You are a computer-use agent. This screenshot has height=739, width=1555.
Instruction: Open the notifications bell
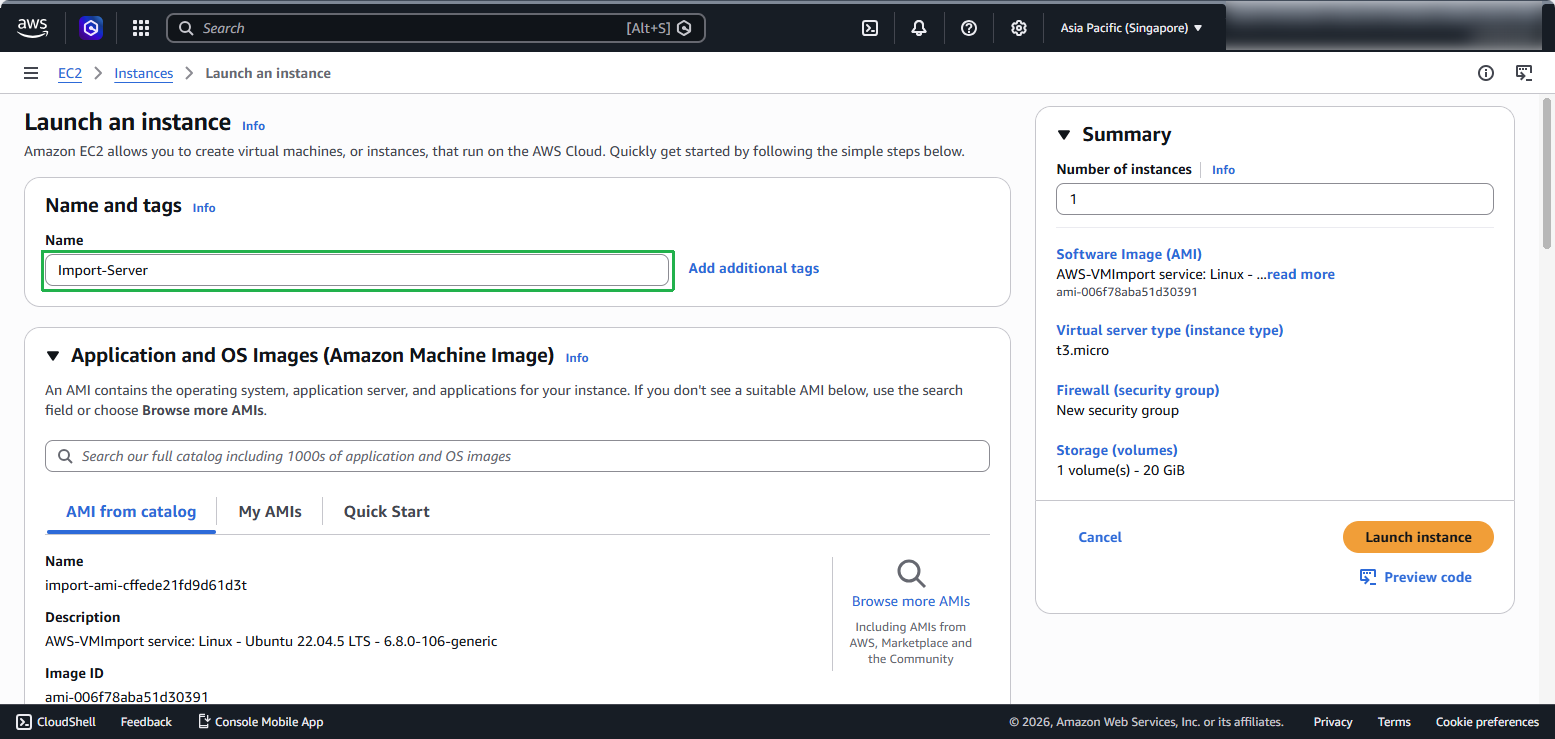point(919,28)
